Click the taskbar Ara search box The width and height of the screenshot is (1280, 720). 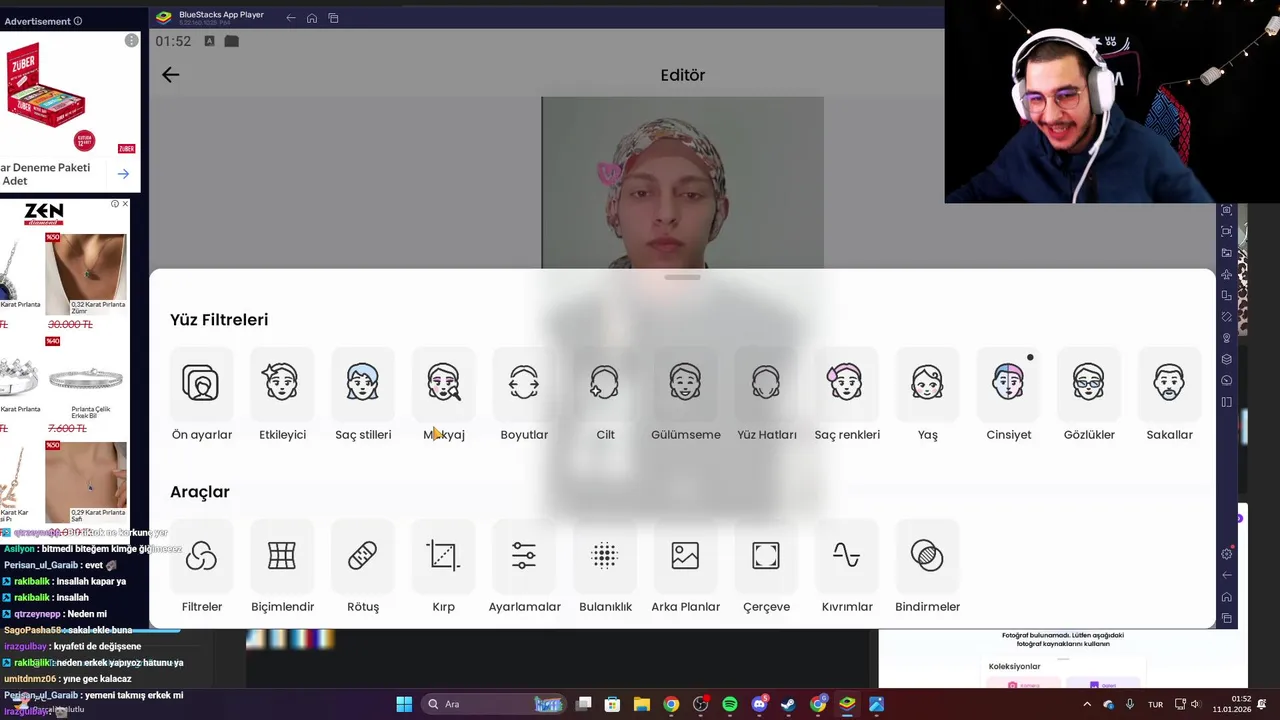tap(493, 704)
